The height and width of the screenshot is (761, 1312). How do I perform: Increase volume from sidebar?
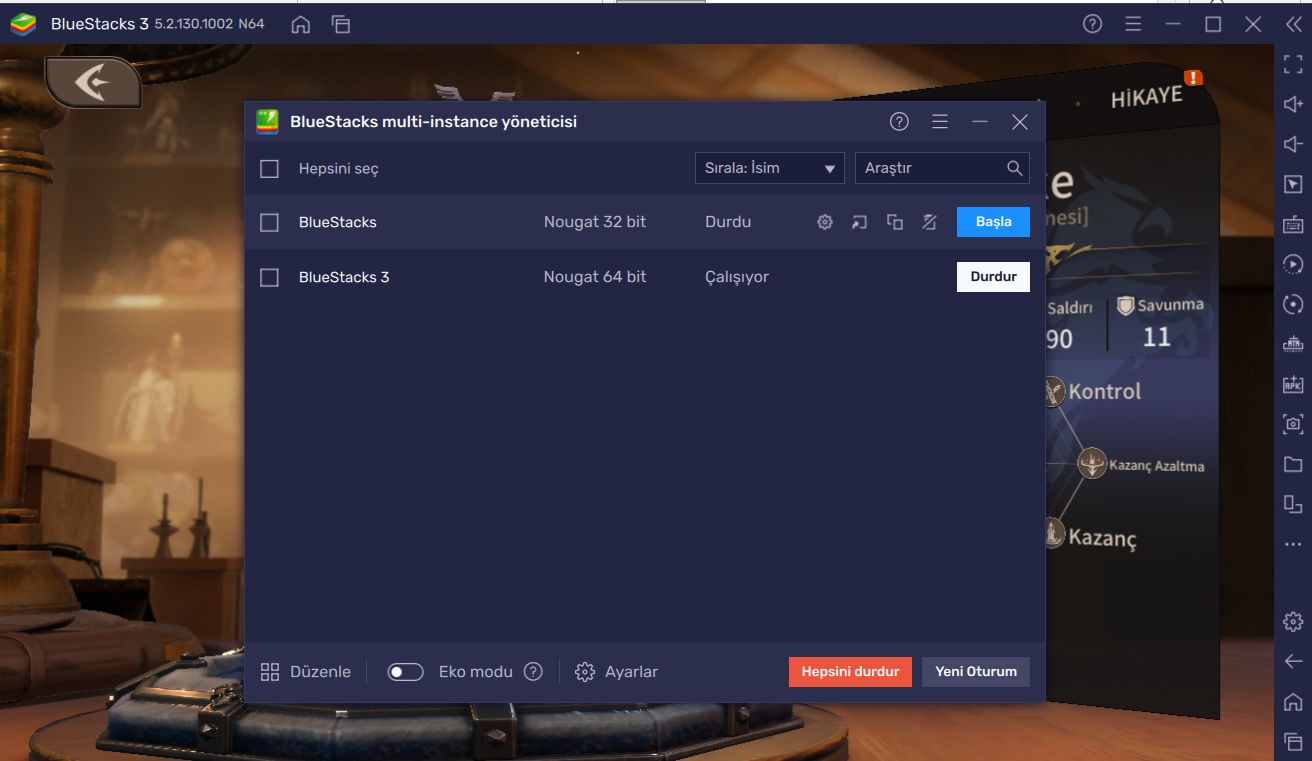coord(1293,105)
